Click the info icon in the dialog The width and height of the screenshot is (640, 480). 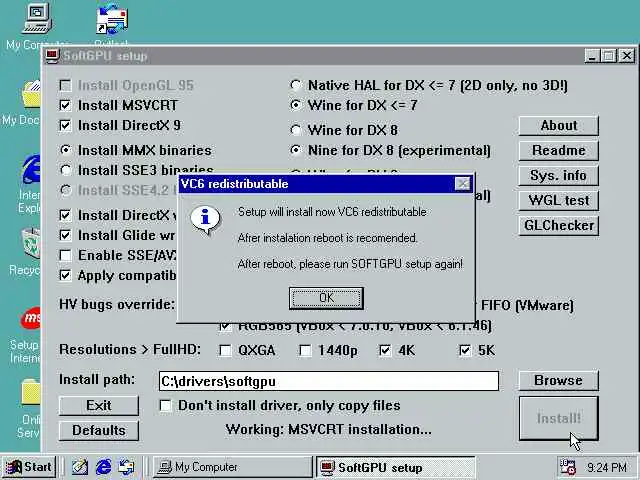point(205,220)
